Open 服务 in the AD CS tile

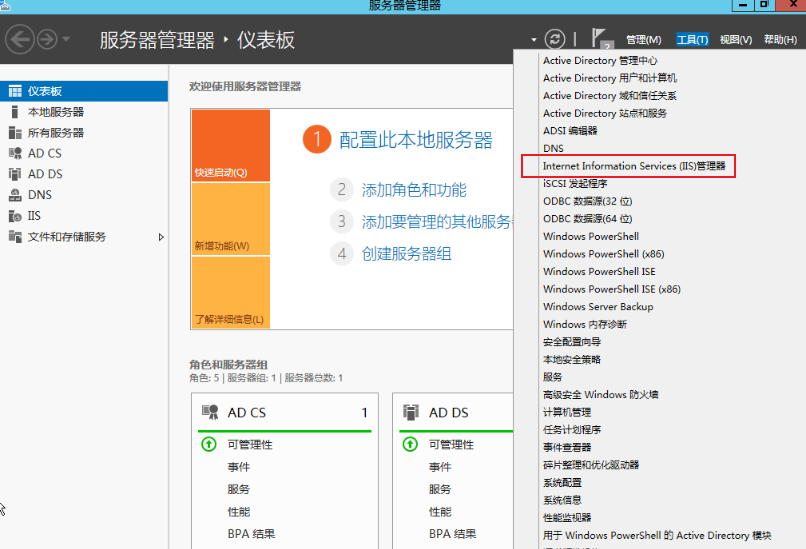(239, 489)
